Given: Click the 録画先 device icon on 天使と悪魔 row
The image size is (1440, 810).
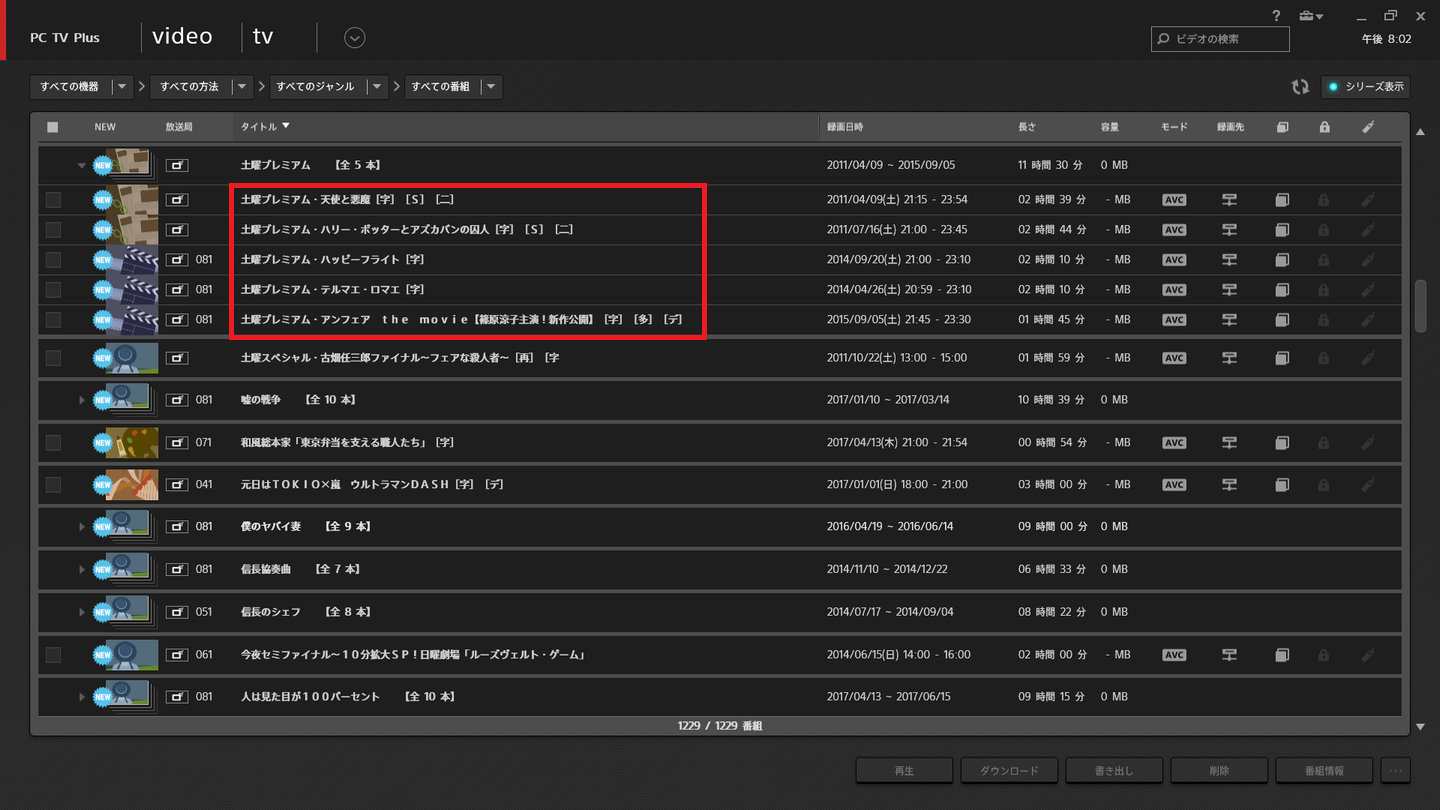Looking at the screenshot, I should (x=1229, y=199).
